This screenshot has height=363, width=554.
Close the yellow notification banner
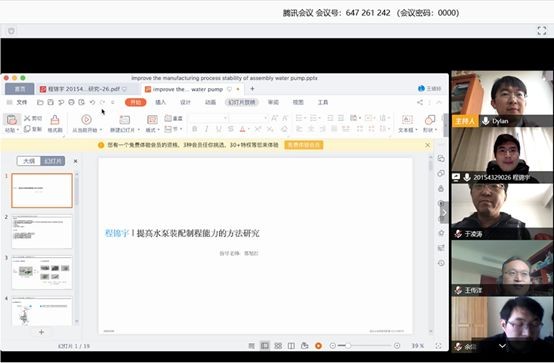pos(427,145)
